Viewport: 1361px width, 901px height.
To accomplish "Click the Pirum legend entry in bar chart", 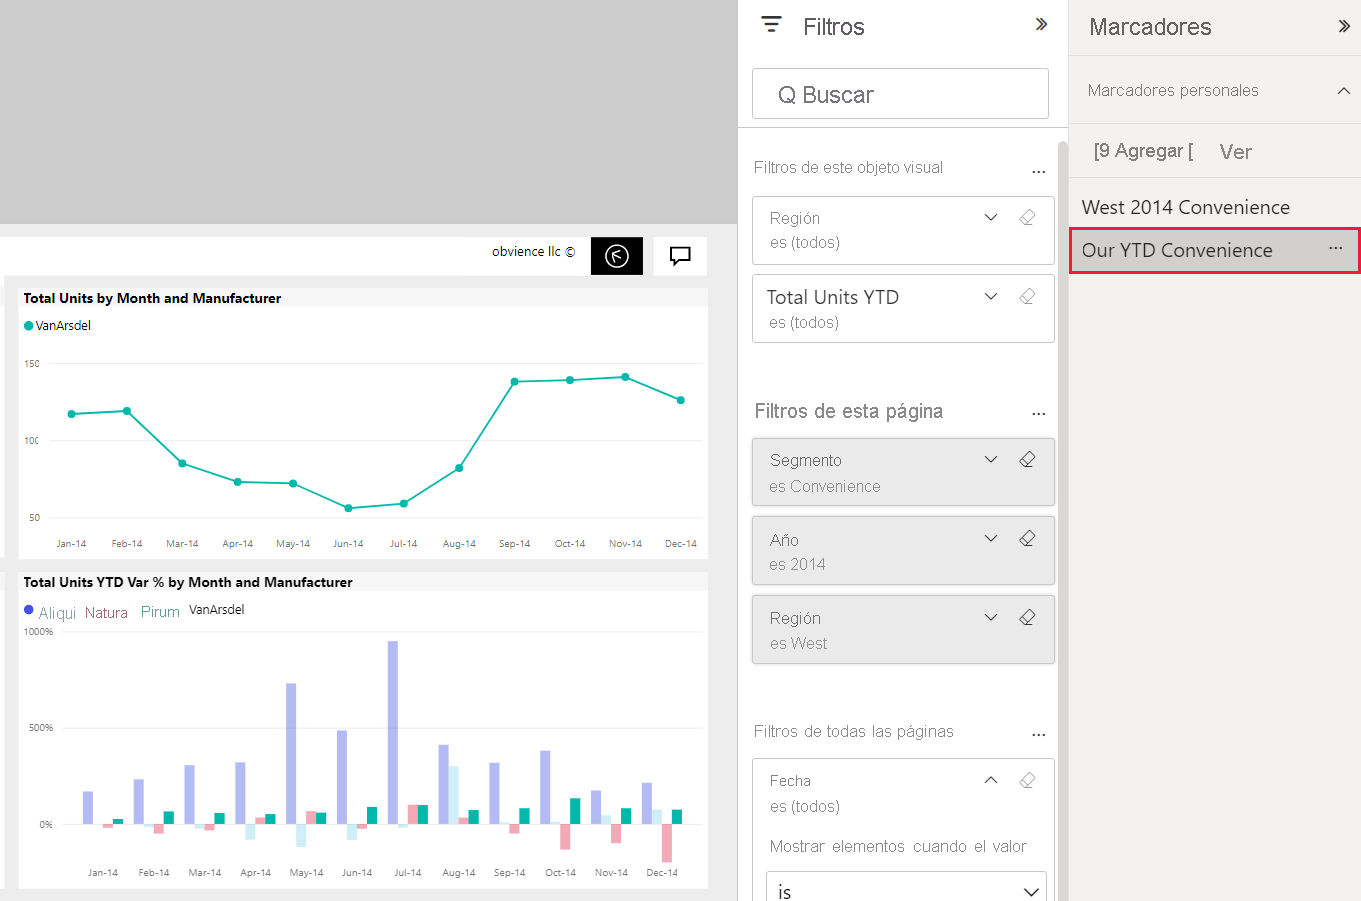I will click(160, 612).
